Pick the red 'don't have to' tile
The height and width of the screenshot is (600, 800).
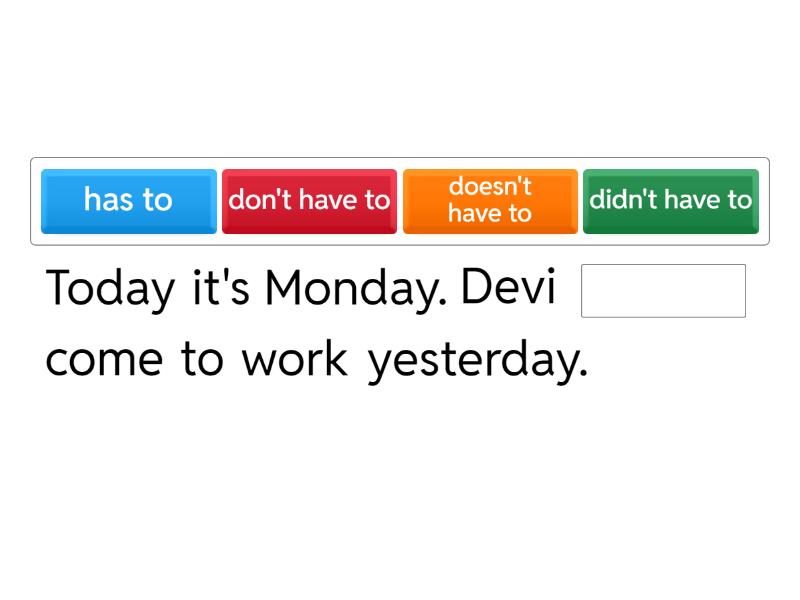coord(309,200)
